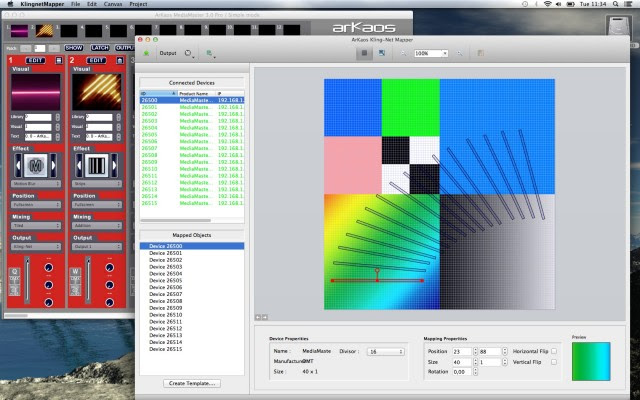Click layer 2 vertical fader
Screen dimensions: 640x400
click(88, 280)
